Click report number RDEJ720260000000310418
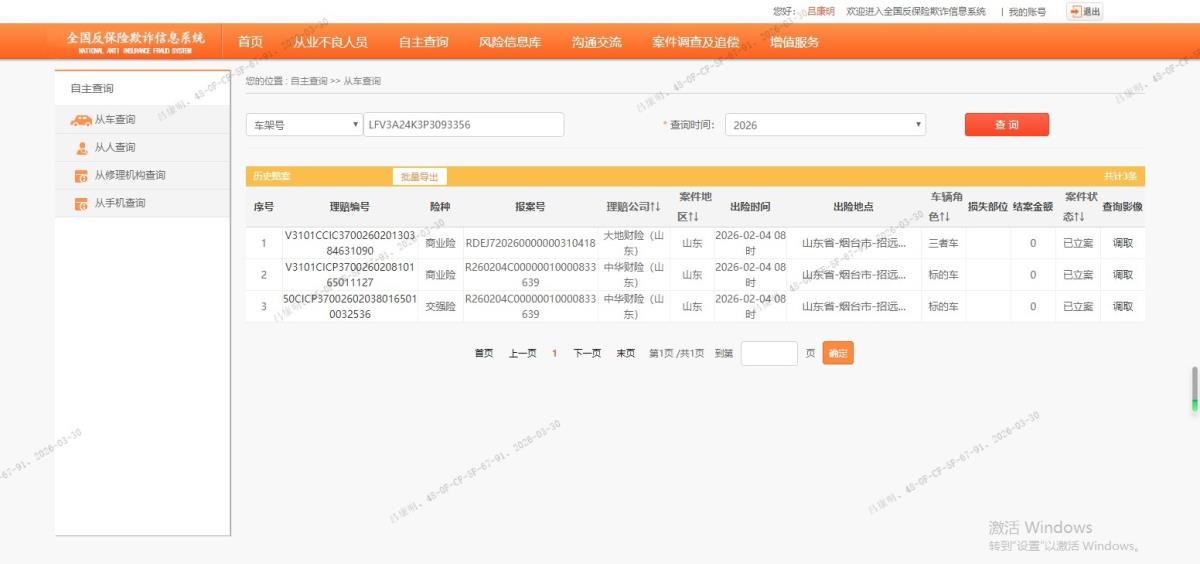 530,243
